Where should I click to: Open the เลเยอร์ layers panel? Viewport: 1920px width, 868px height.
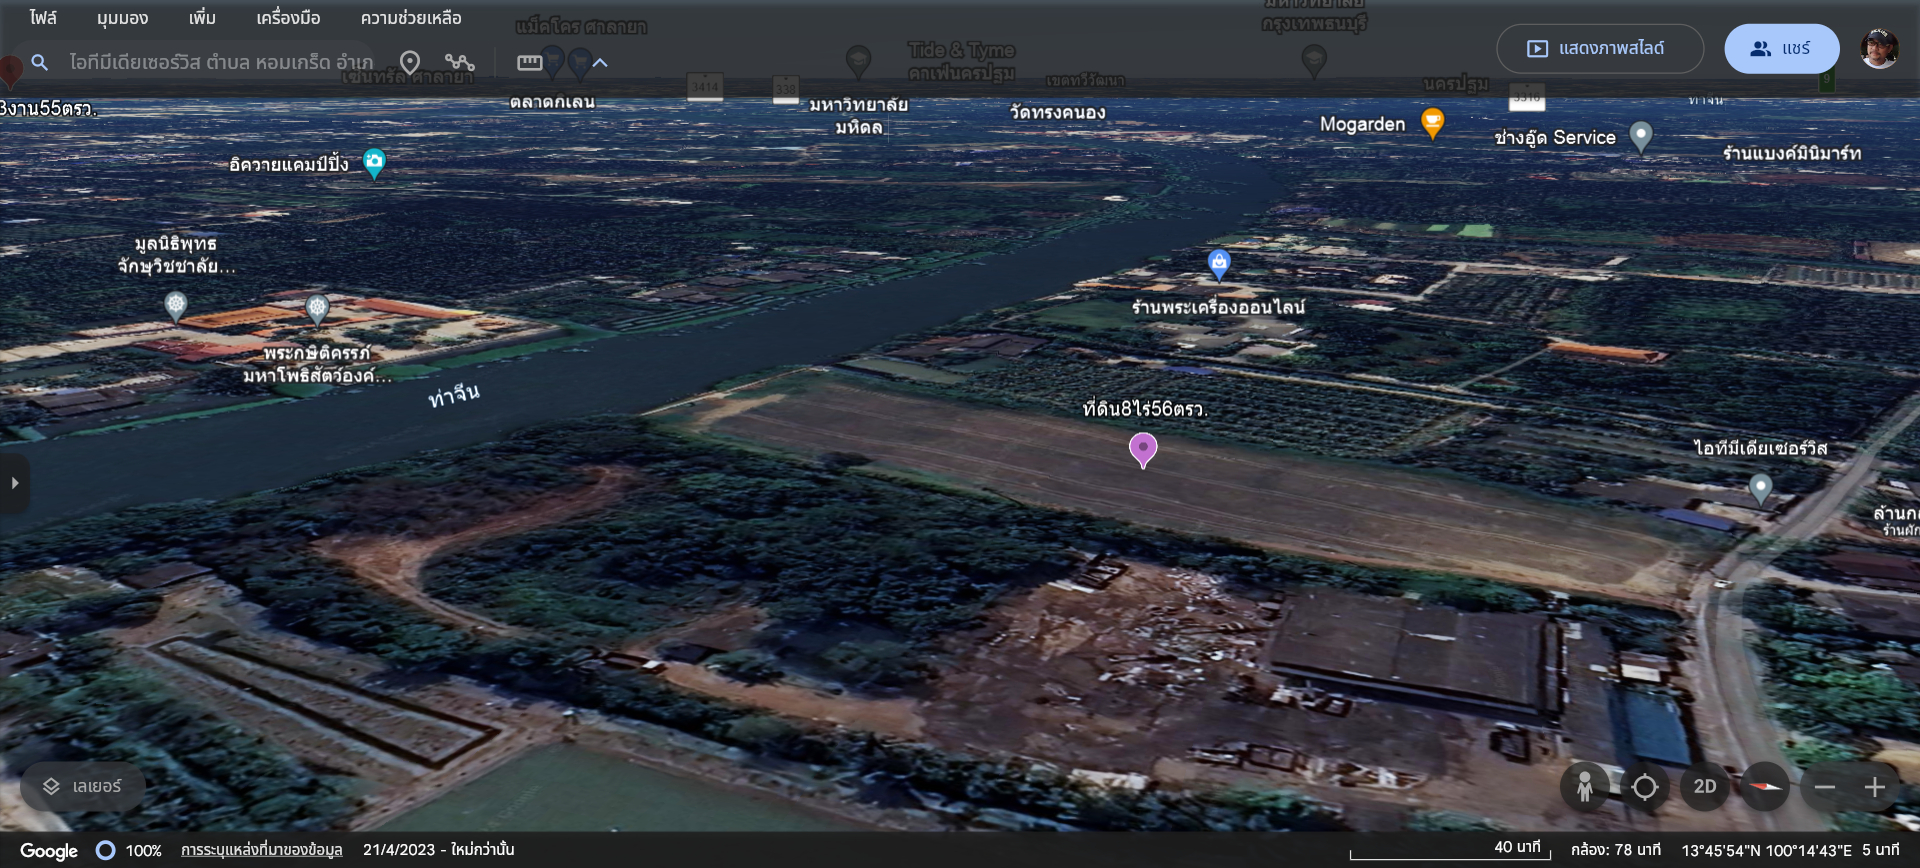tap(82, 787)
